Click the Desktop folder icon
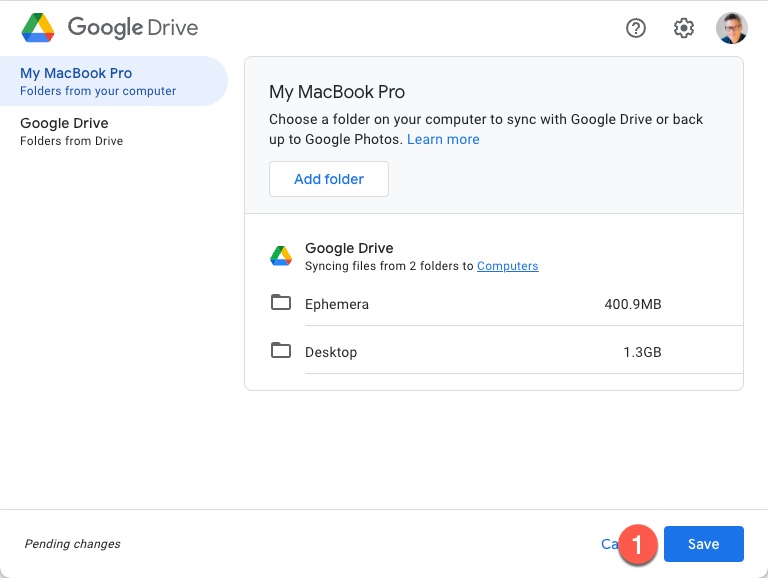Screen dimensions: 768x578 click(x=281, y=350)
